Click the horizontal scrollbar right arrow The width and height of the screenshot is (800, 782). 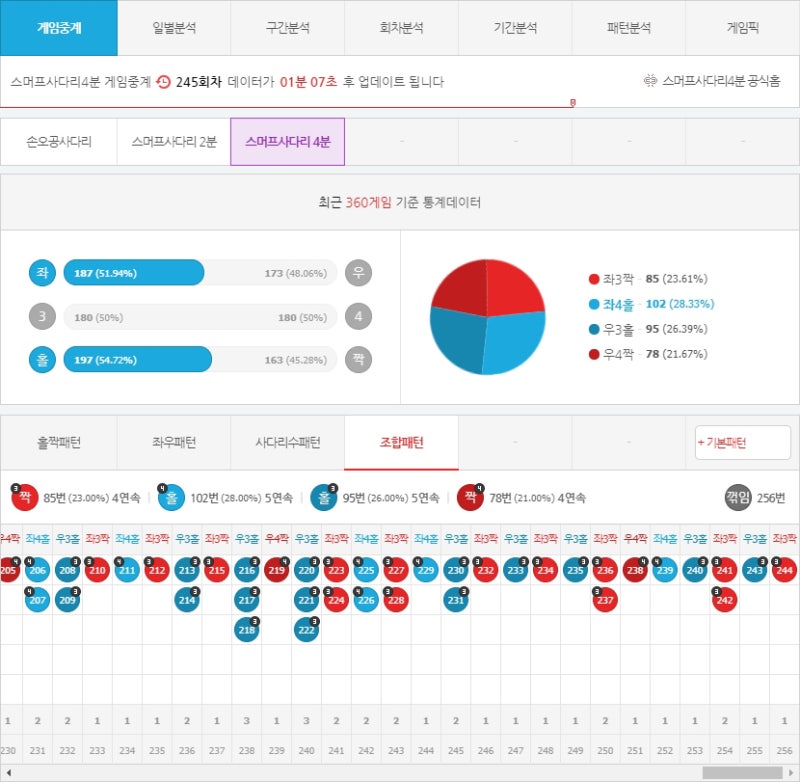[x=791, y=772]
